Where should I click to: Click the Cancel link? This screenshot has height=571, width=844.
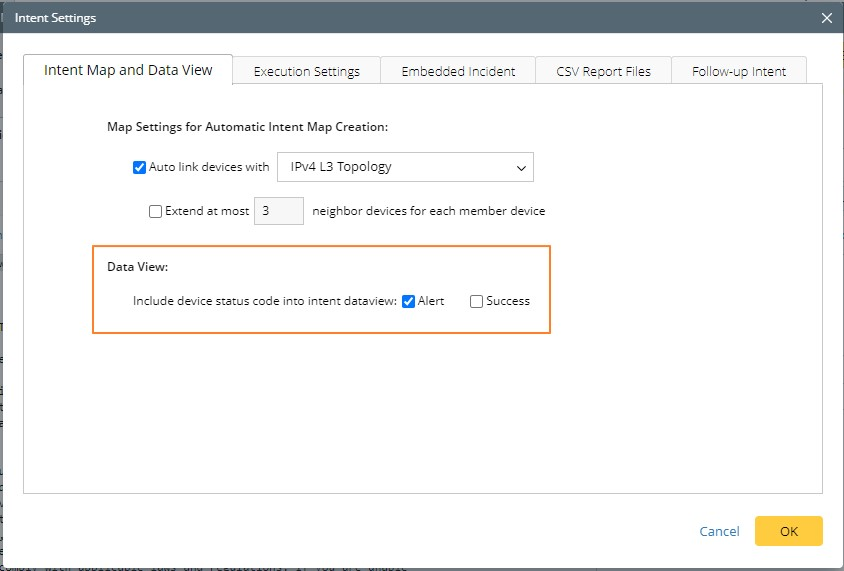point(719,531)
